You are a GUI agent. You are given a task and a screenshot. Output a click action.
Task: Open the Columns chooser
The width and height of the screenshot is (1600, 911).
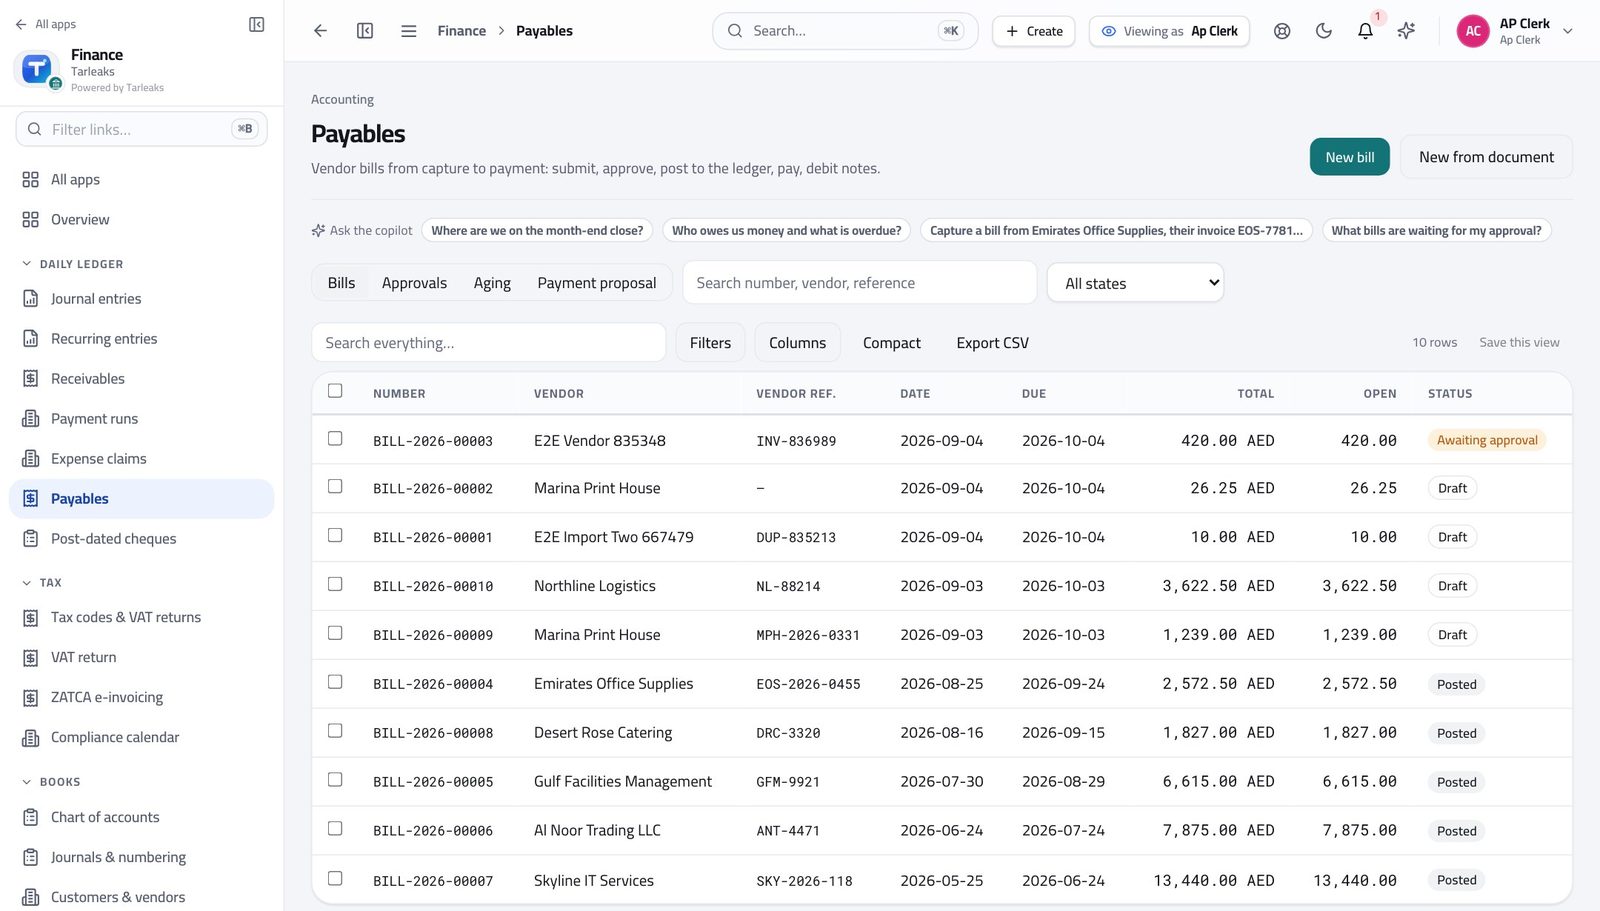pos(797,343)
